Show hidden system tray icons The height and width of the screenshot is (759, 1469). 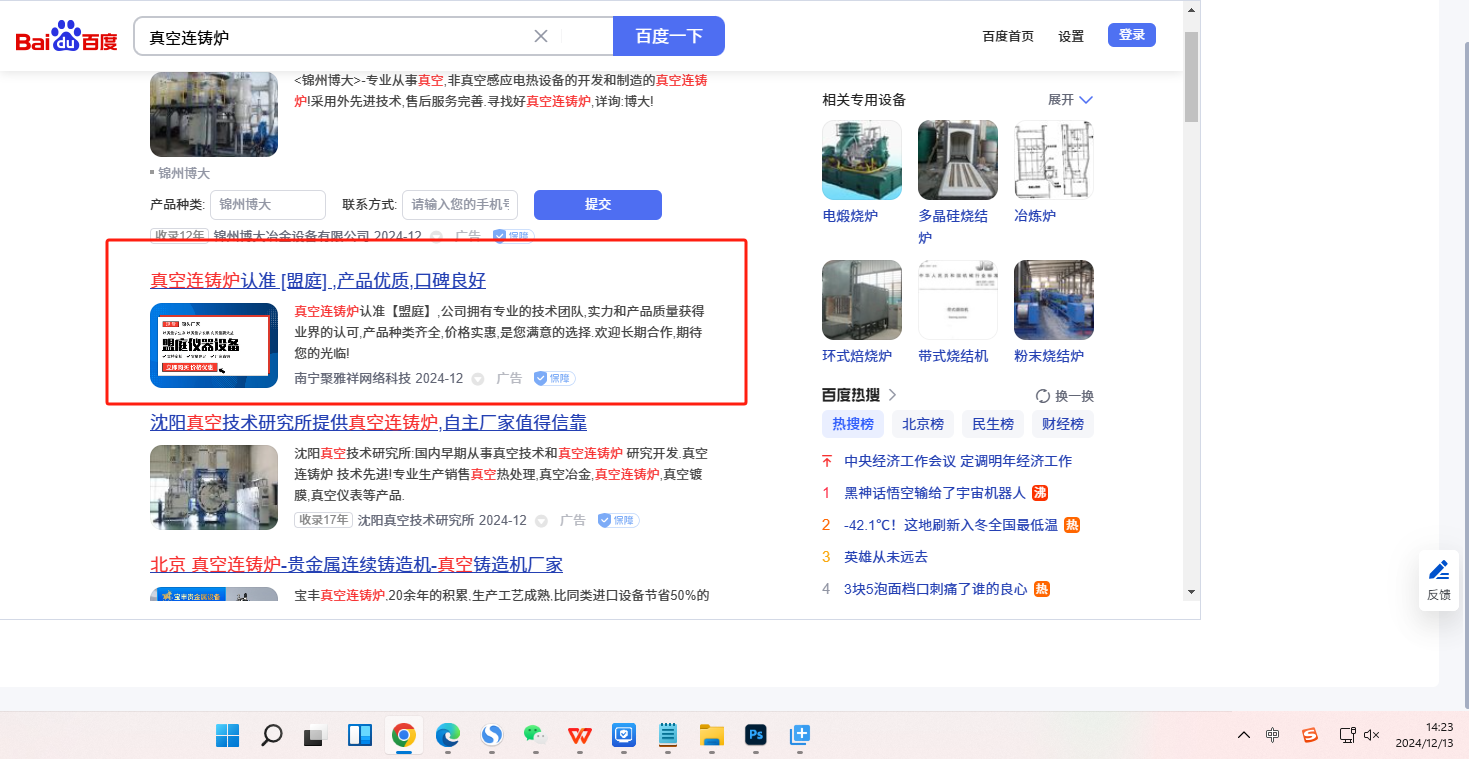(x=1244, y=735)
